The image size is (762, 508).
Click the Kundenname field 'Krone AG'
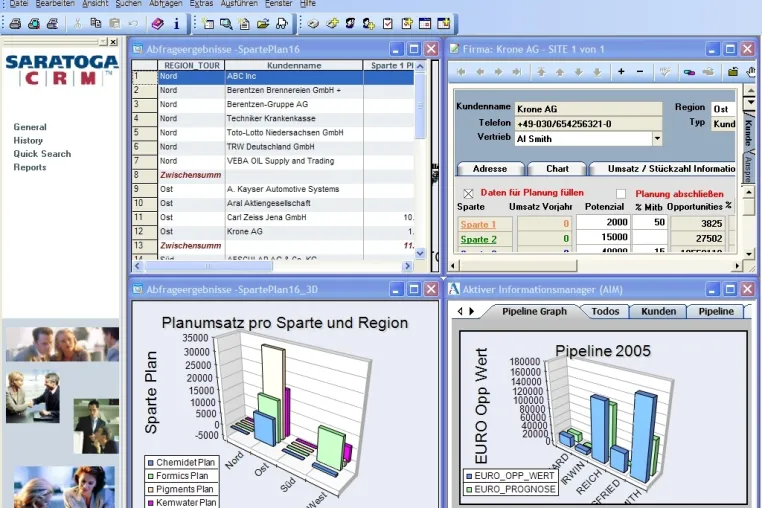click(x=588, y=109)
